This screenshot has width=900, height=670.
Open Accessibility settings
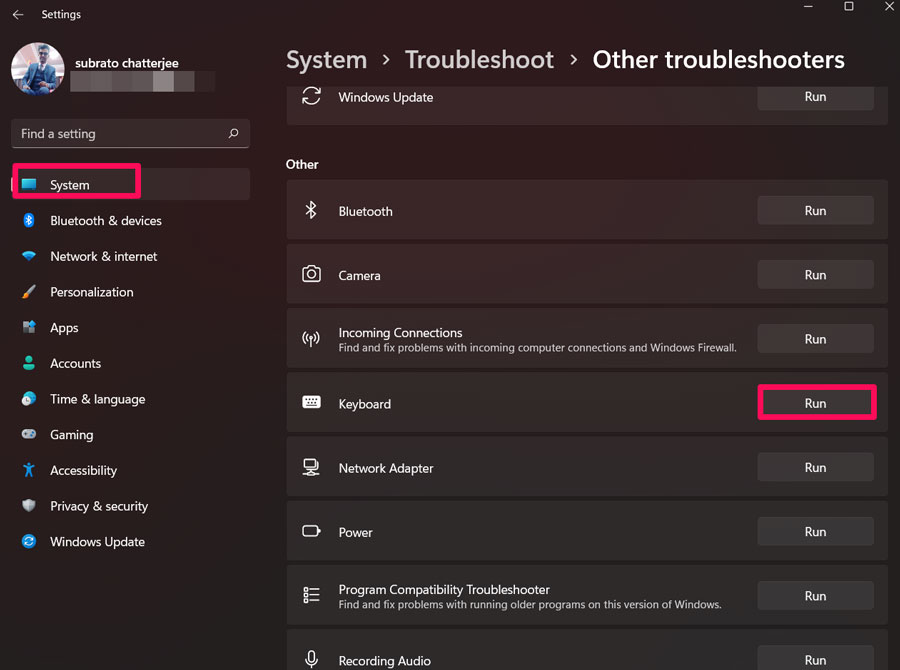click(x=131, y=470)
